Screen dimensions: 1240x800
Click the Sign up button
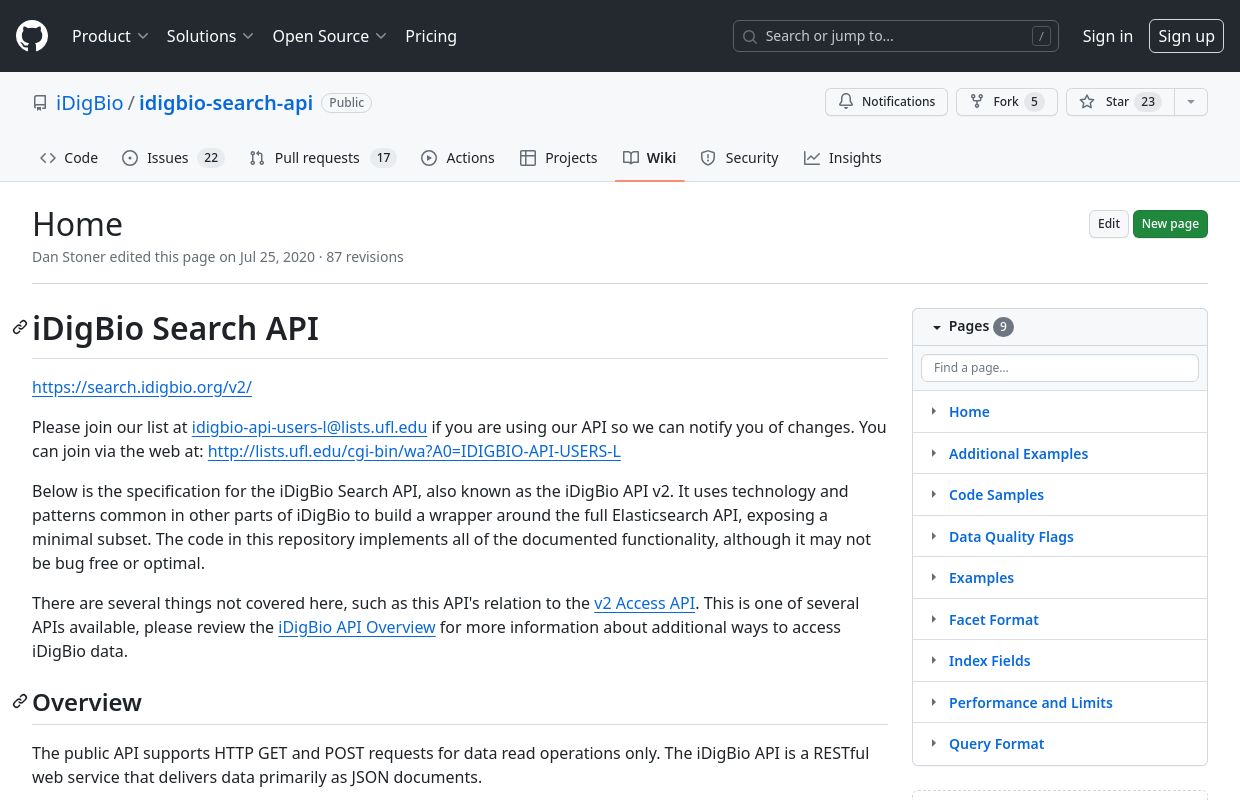point(1186,36)
